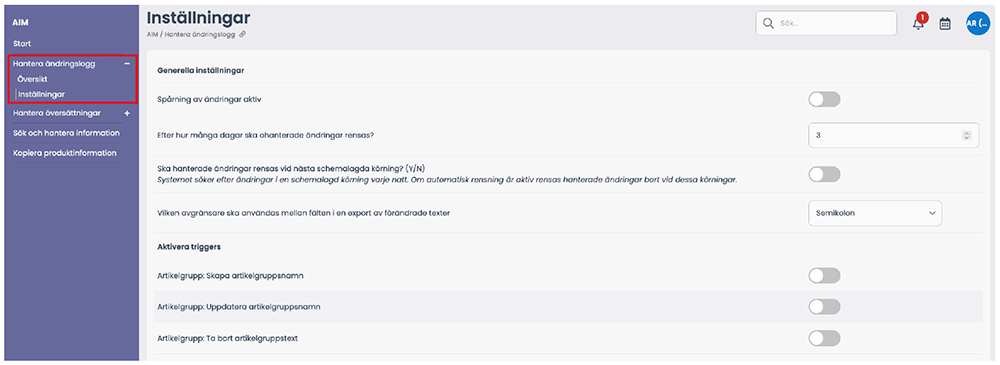This screenshot has height=365, width=1000.
Task: Go to Start in the sidebar
Action: coord(22,44)
